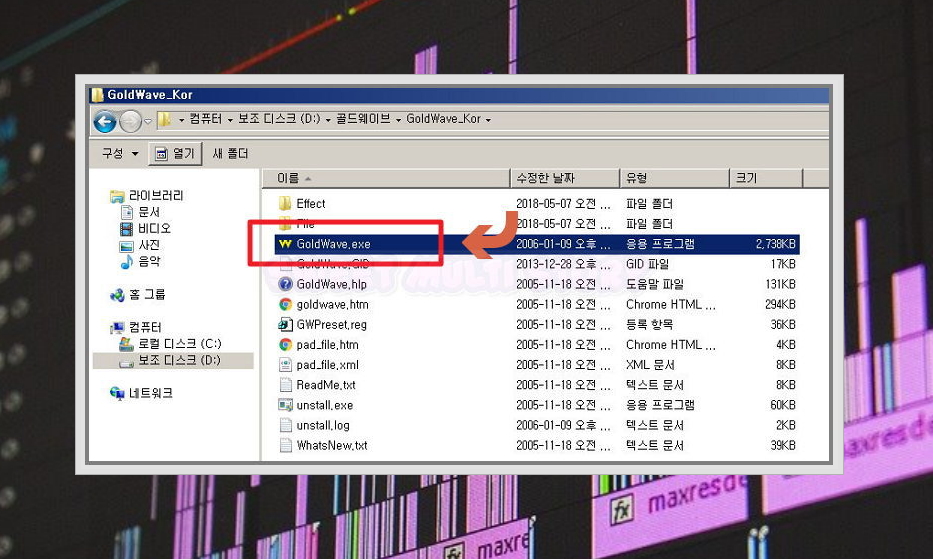Image resolution: width=933 pixels, height=559 pixels.
Task: Sort by 수정한 날짜 column header
Action: click(565, 178)
